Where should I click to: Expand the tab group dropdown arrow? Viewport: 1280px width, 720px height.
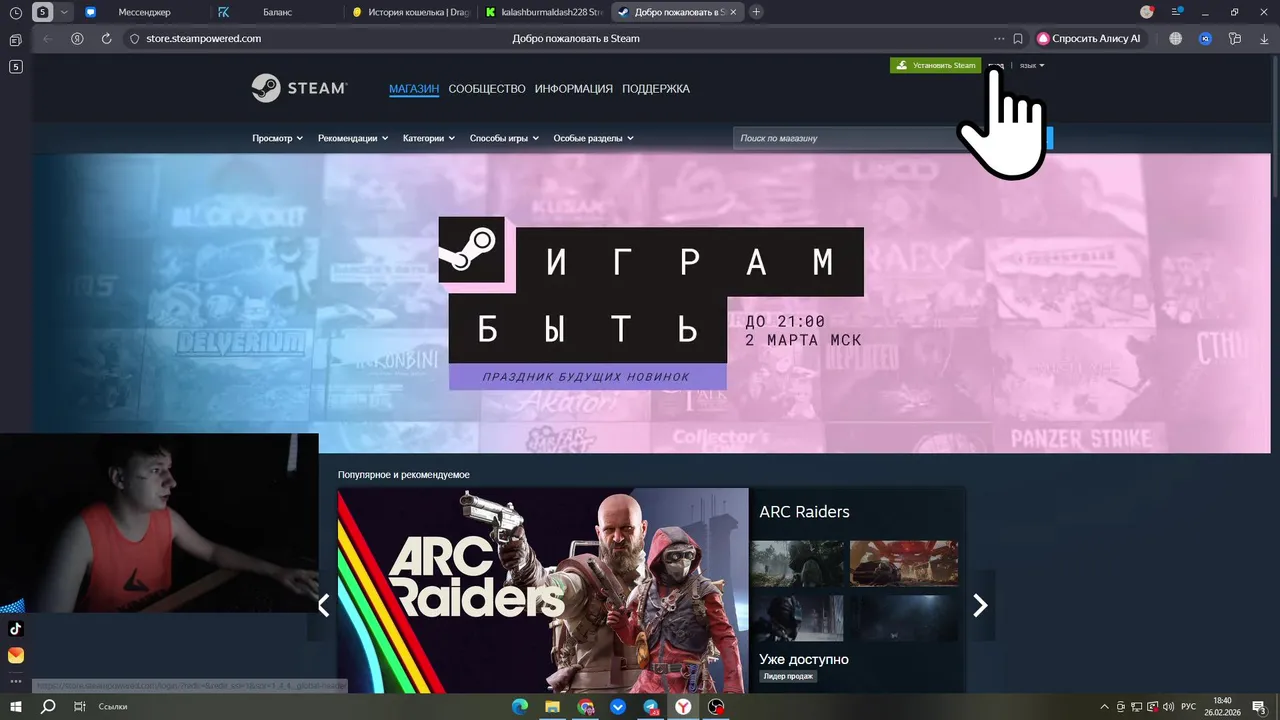[65, 12]
